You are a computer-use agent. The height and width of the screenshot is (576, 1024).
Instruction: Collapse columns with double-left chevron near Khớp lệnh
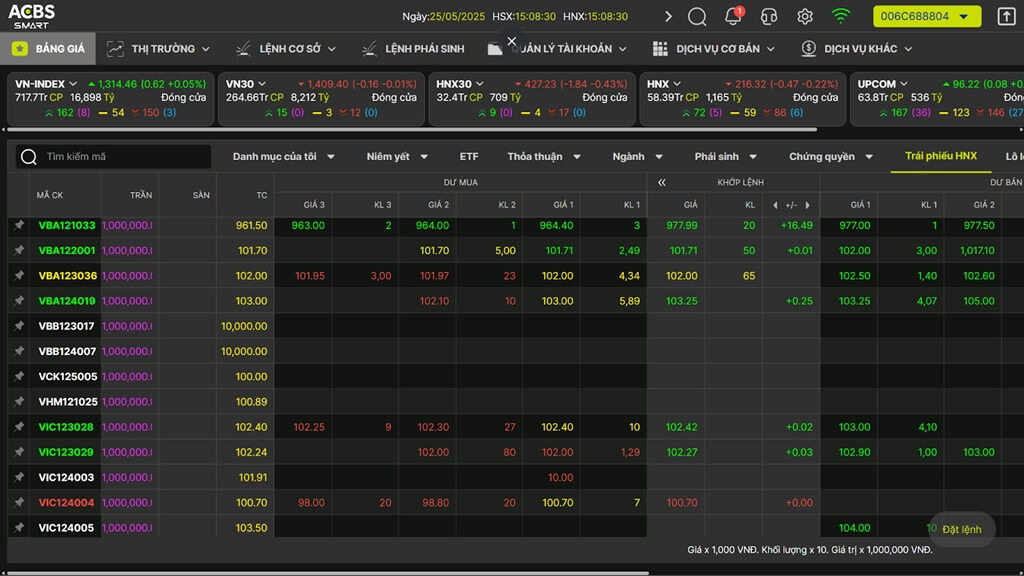click(x=662, y=182)
